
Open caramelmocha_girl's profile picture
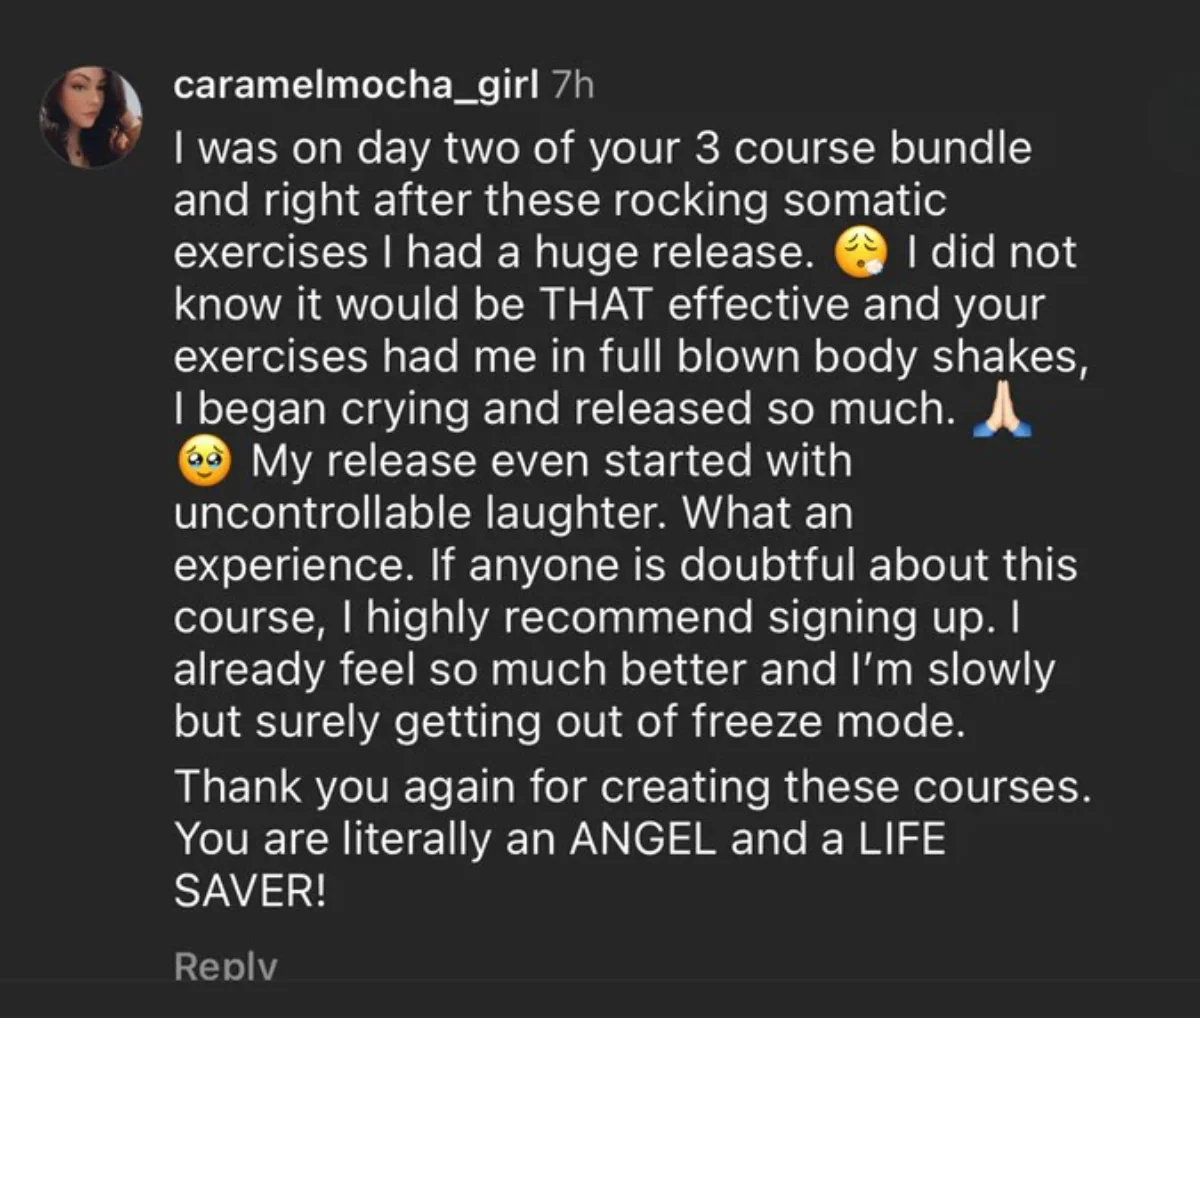[91, 117]
